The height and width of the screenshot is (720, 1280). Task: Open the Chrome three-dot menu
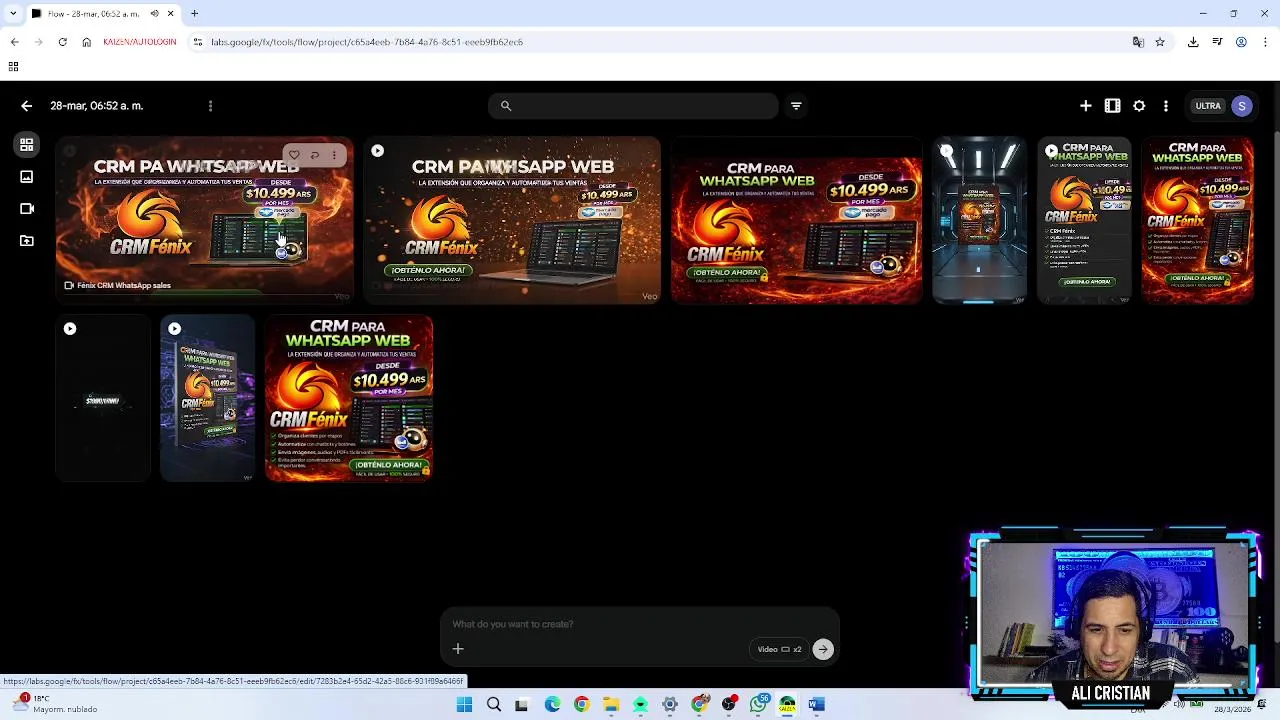pos(1266,42)
